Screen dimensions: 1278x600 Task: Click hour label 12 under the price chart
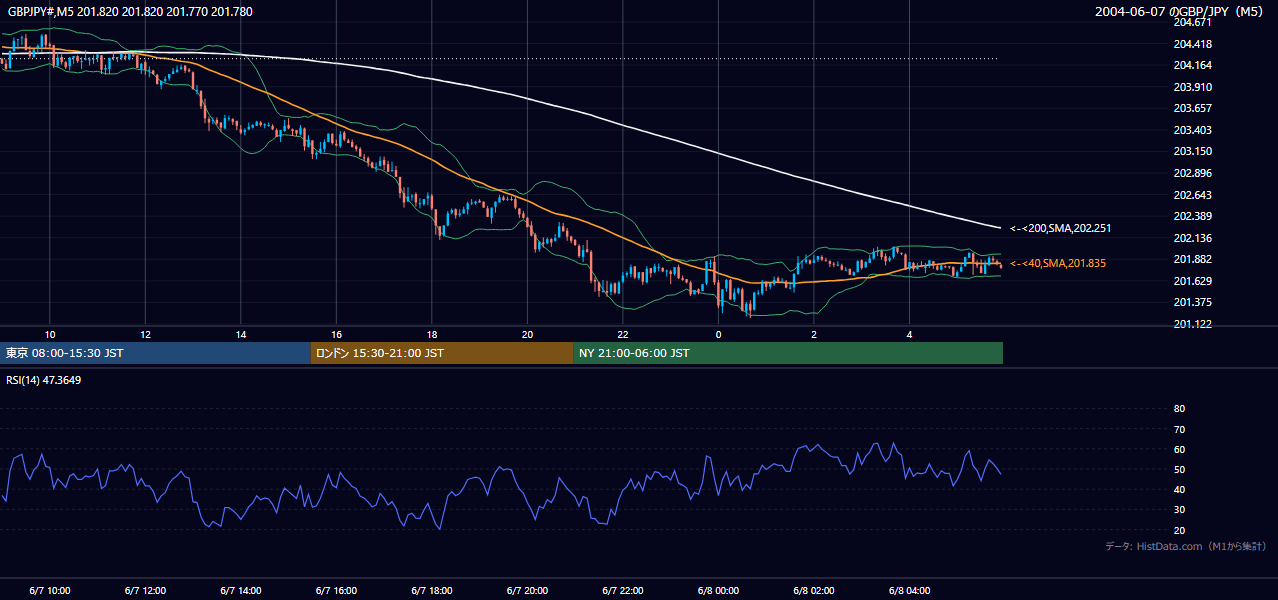145,334
